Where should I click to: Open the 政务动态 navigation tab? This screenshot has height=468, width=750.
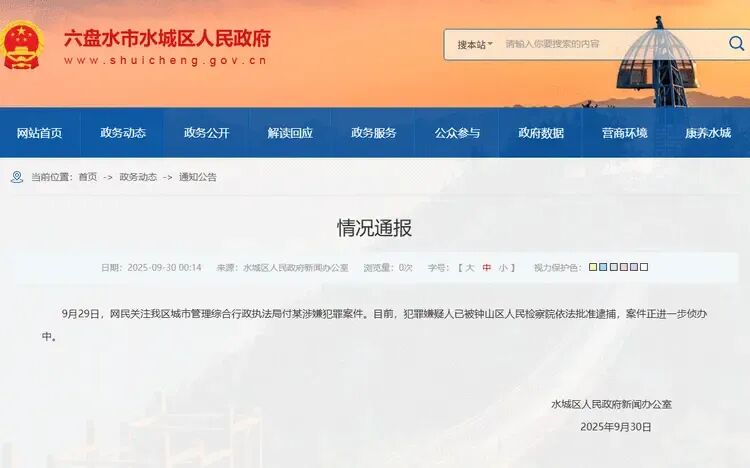tap(123, 133)
